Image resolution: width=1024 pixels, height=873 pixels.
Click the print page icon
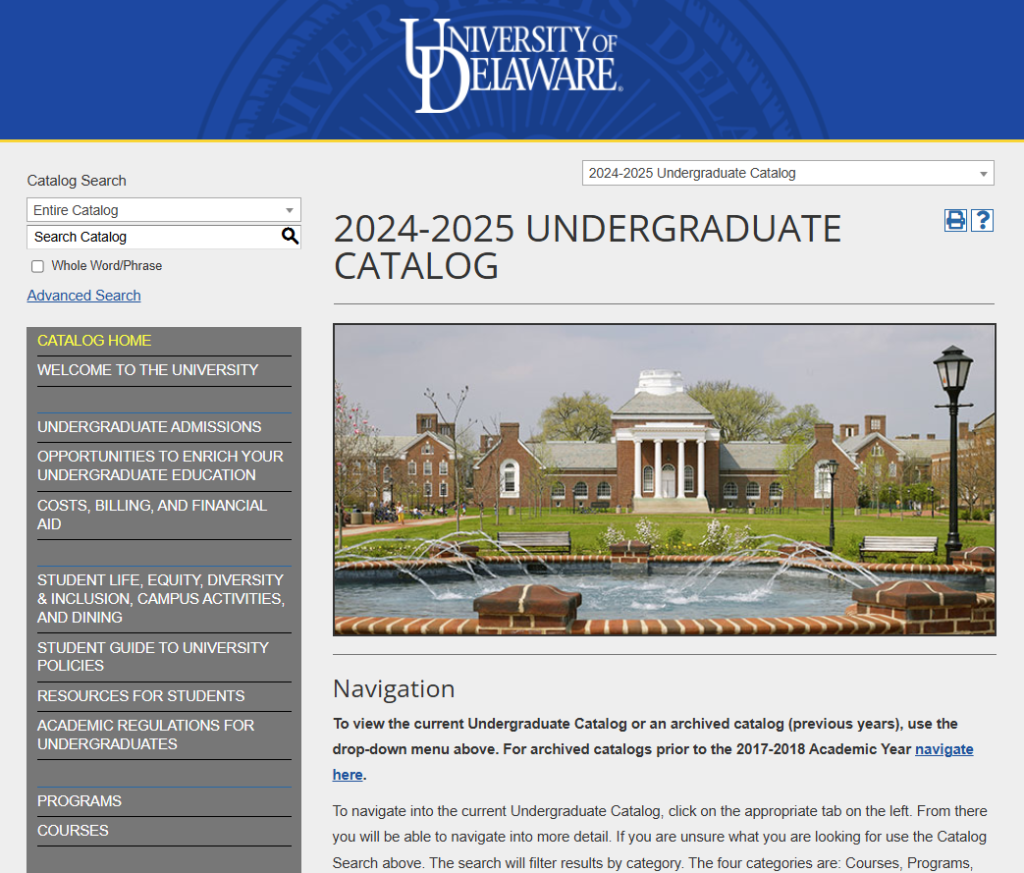click(x=956, y=220)
